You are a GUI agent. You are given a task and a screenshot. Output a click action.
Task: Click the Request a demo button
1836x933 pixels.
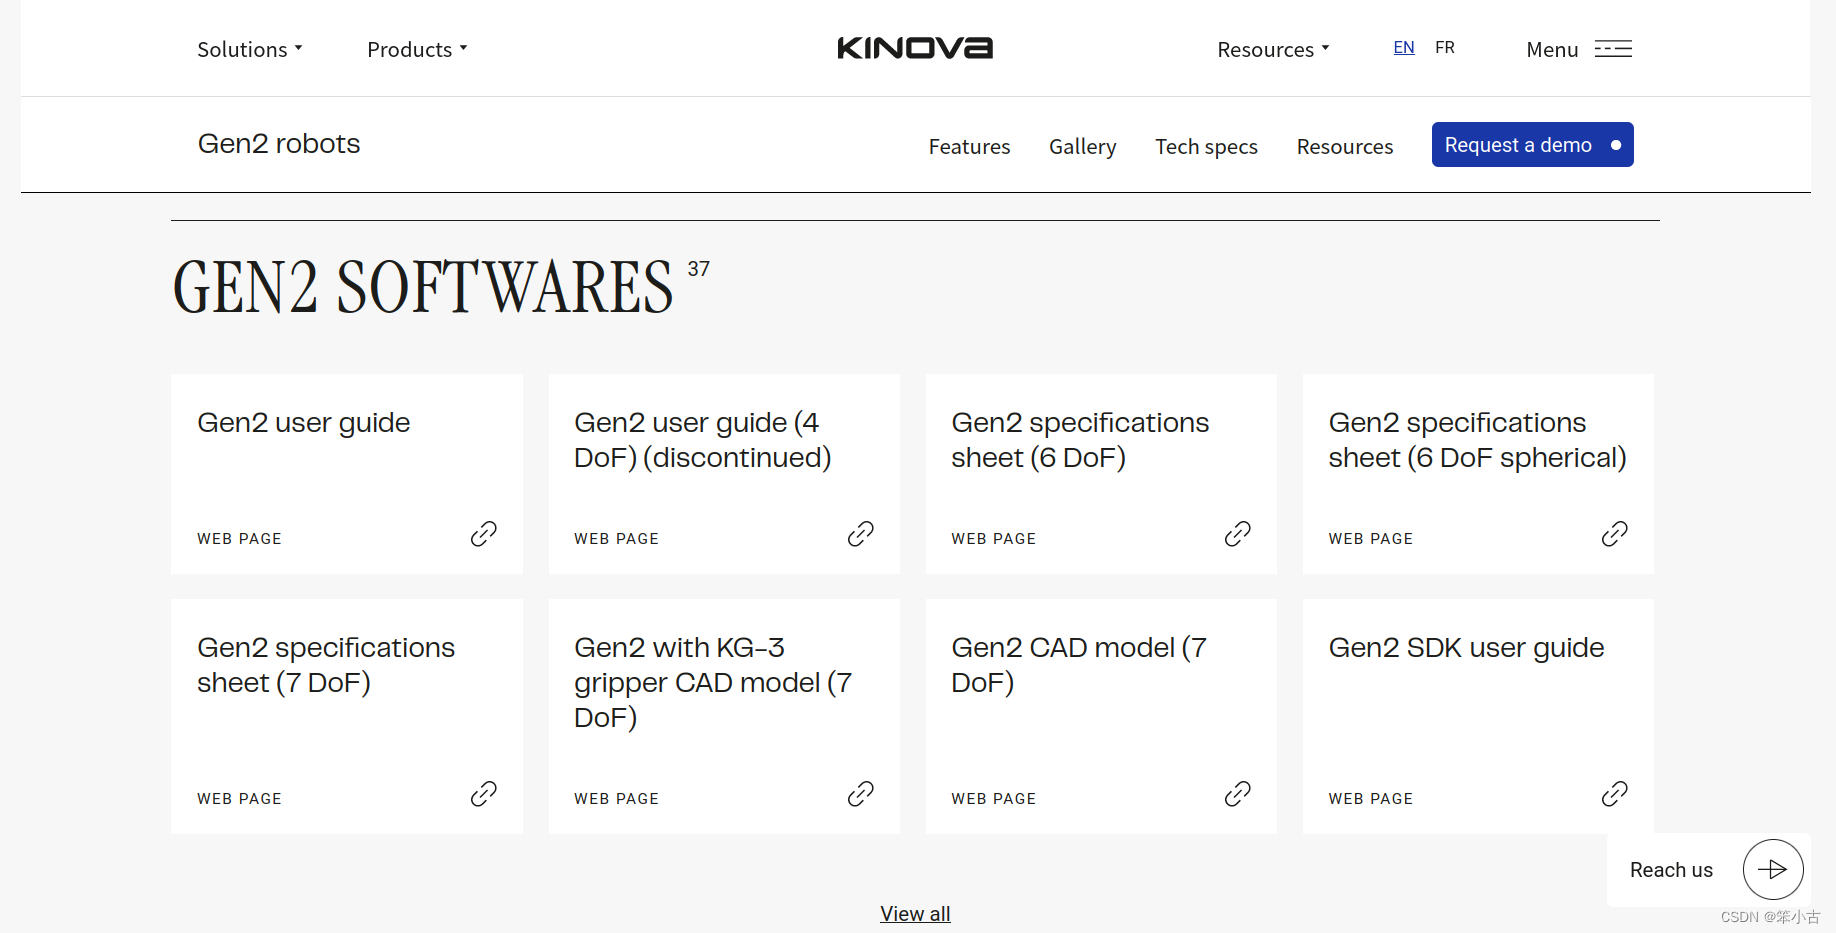pyautogui.click(x=1533, y=145)
